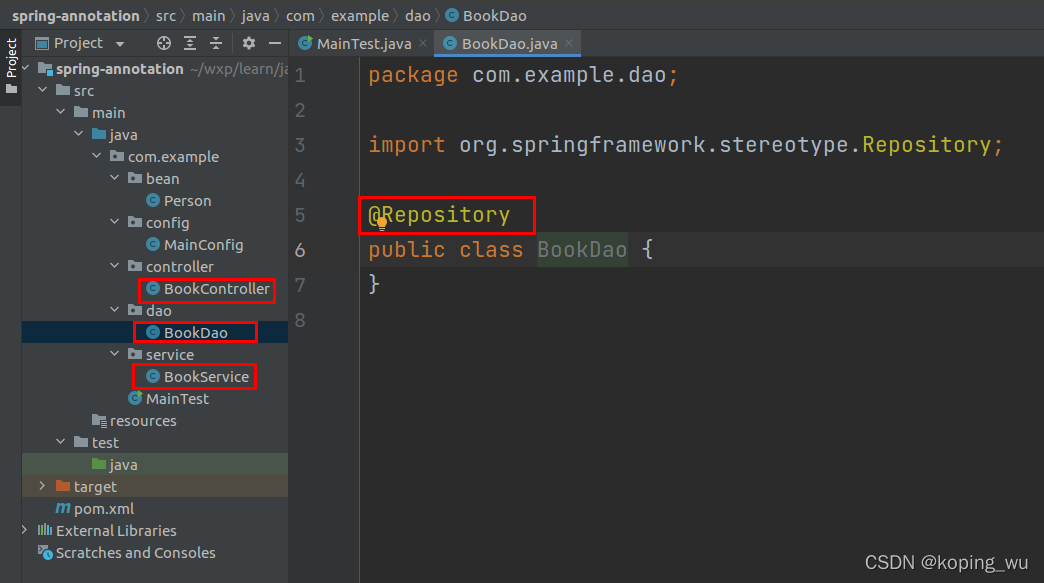
Task: Click main in breadcrumb bar
Action: tap(208, 16)
